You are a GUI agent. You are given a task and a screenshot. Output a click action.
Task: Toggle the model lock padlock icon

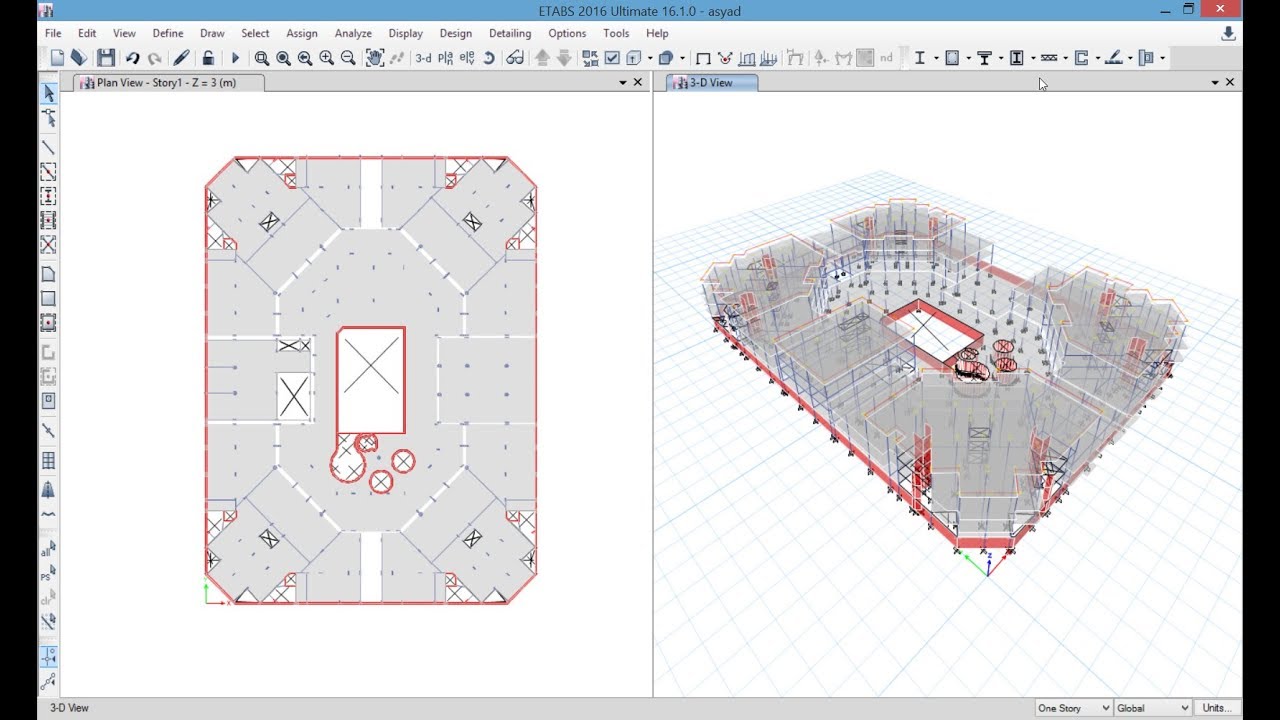click(208, 58)
